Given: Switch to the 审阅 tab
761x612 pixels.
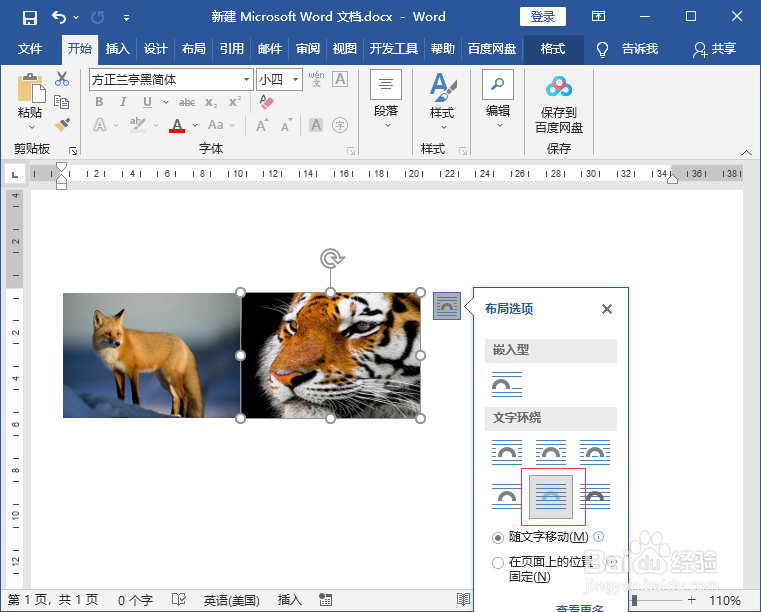Looking at the screenshot, I should [x=308, y=49].
